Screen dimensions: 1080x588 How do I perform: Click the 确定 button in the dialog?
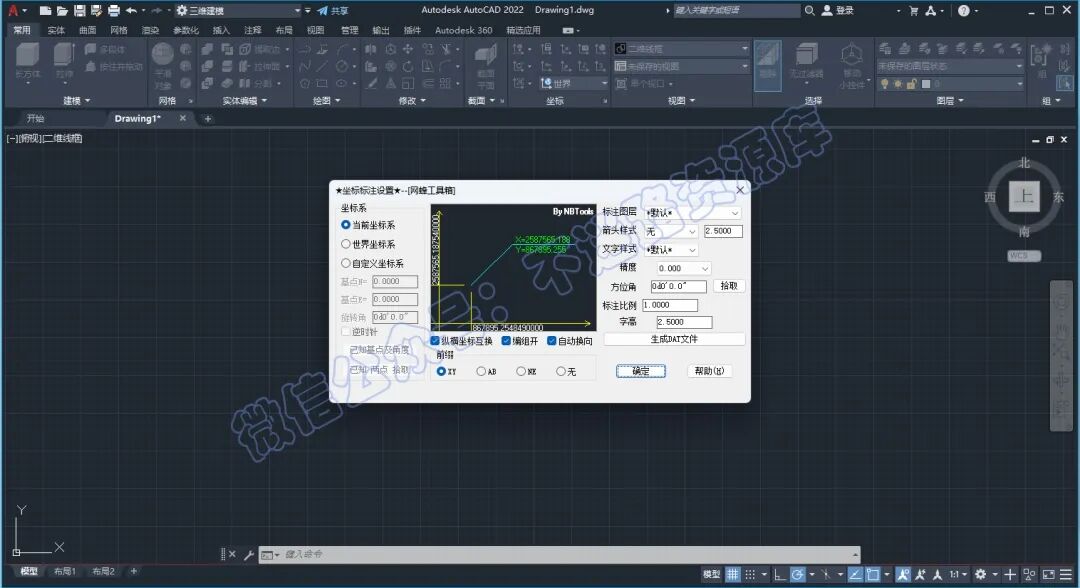(x=641, y=371)
